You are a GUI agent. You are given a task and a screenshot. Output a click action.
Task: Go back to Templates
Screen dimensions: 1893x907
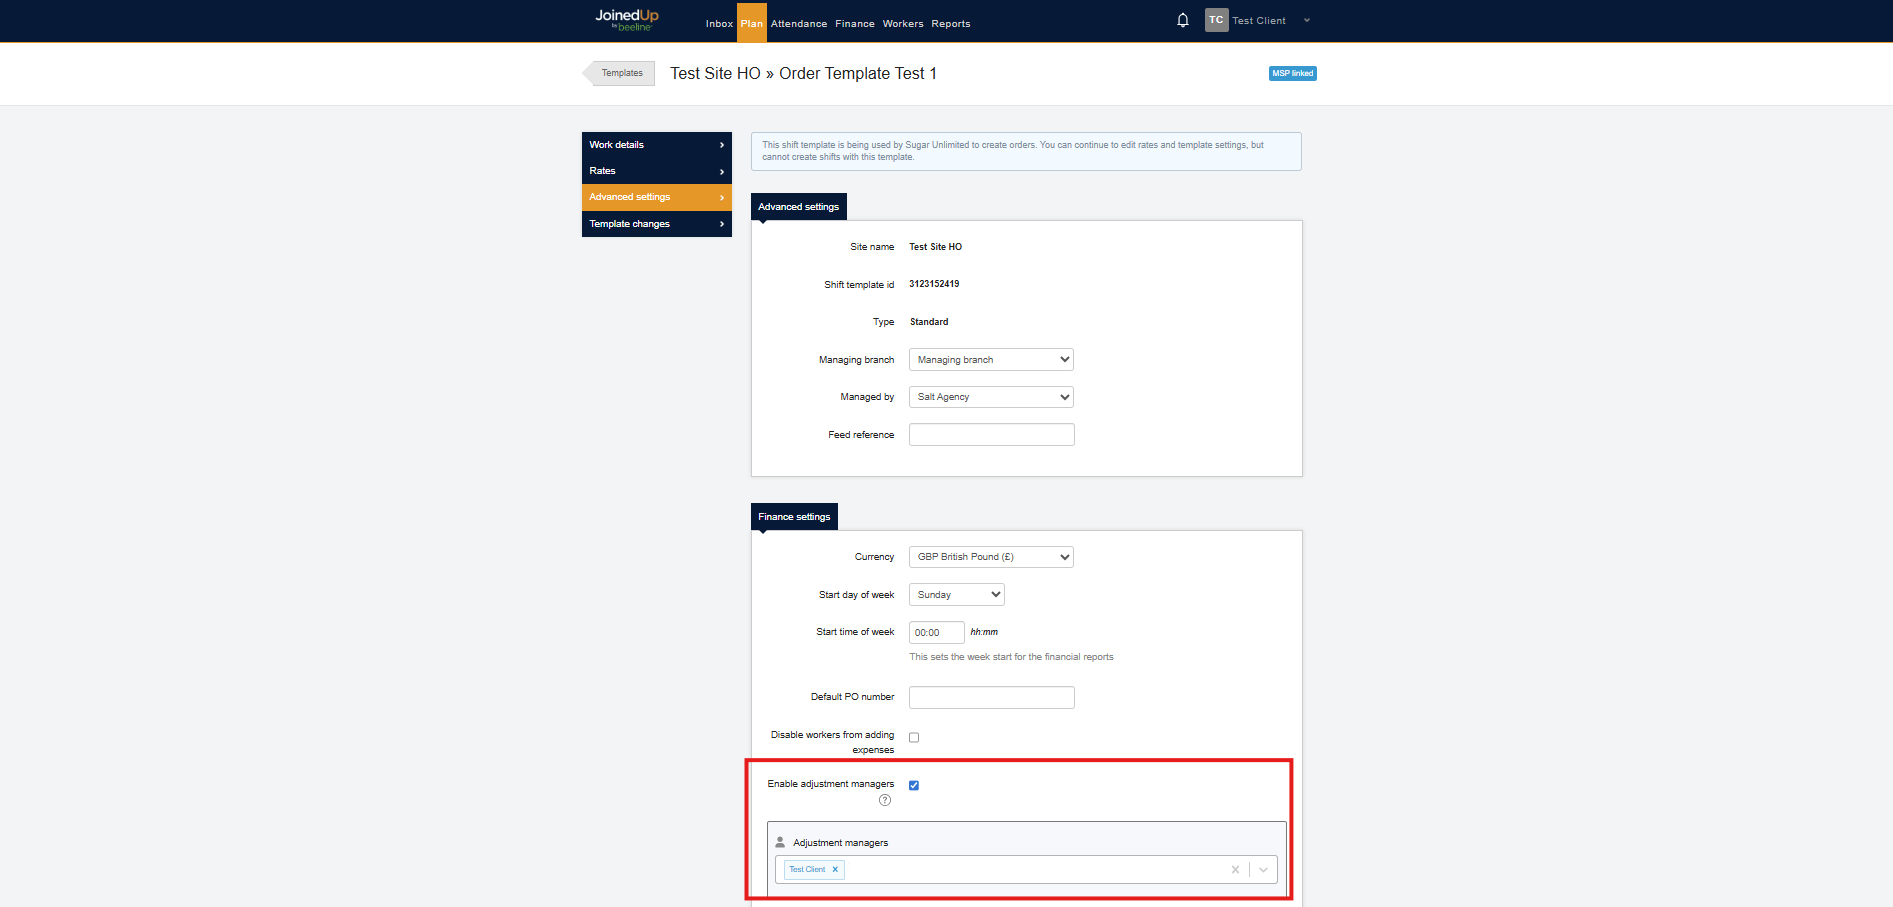coord(621,73)
